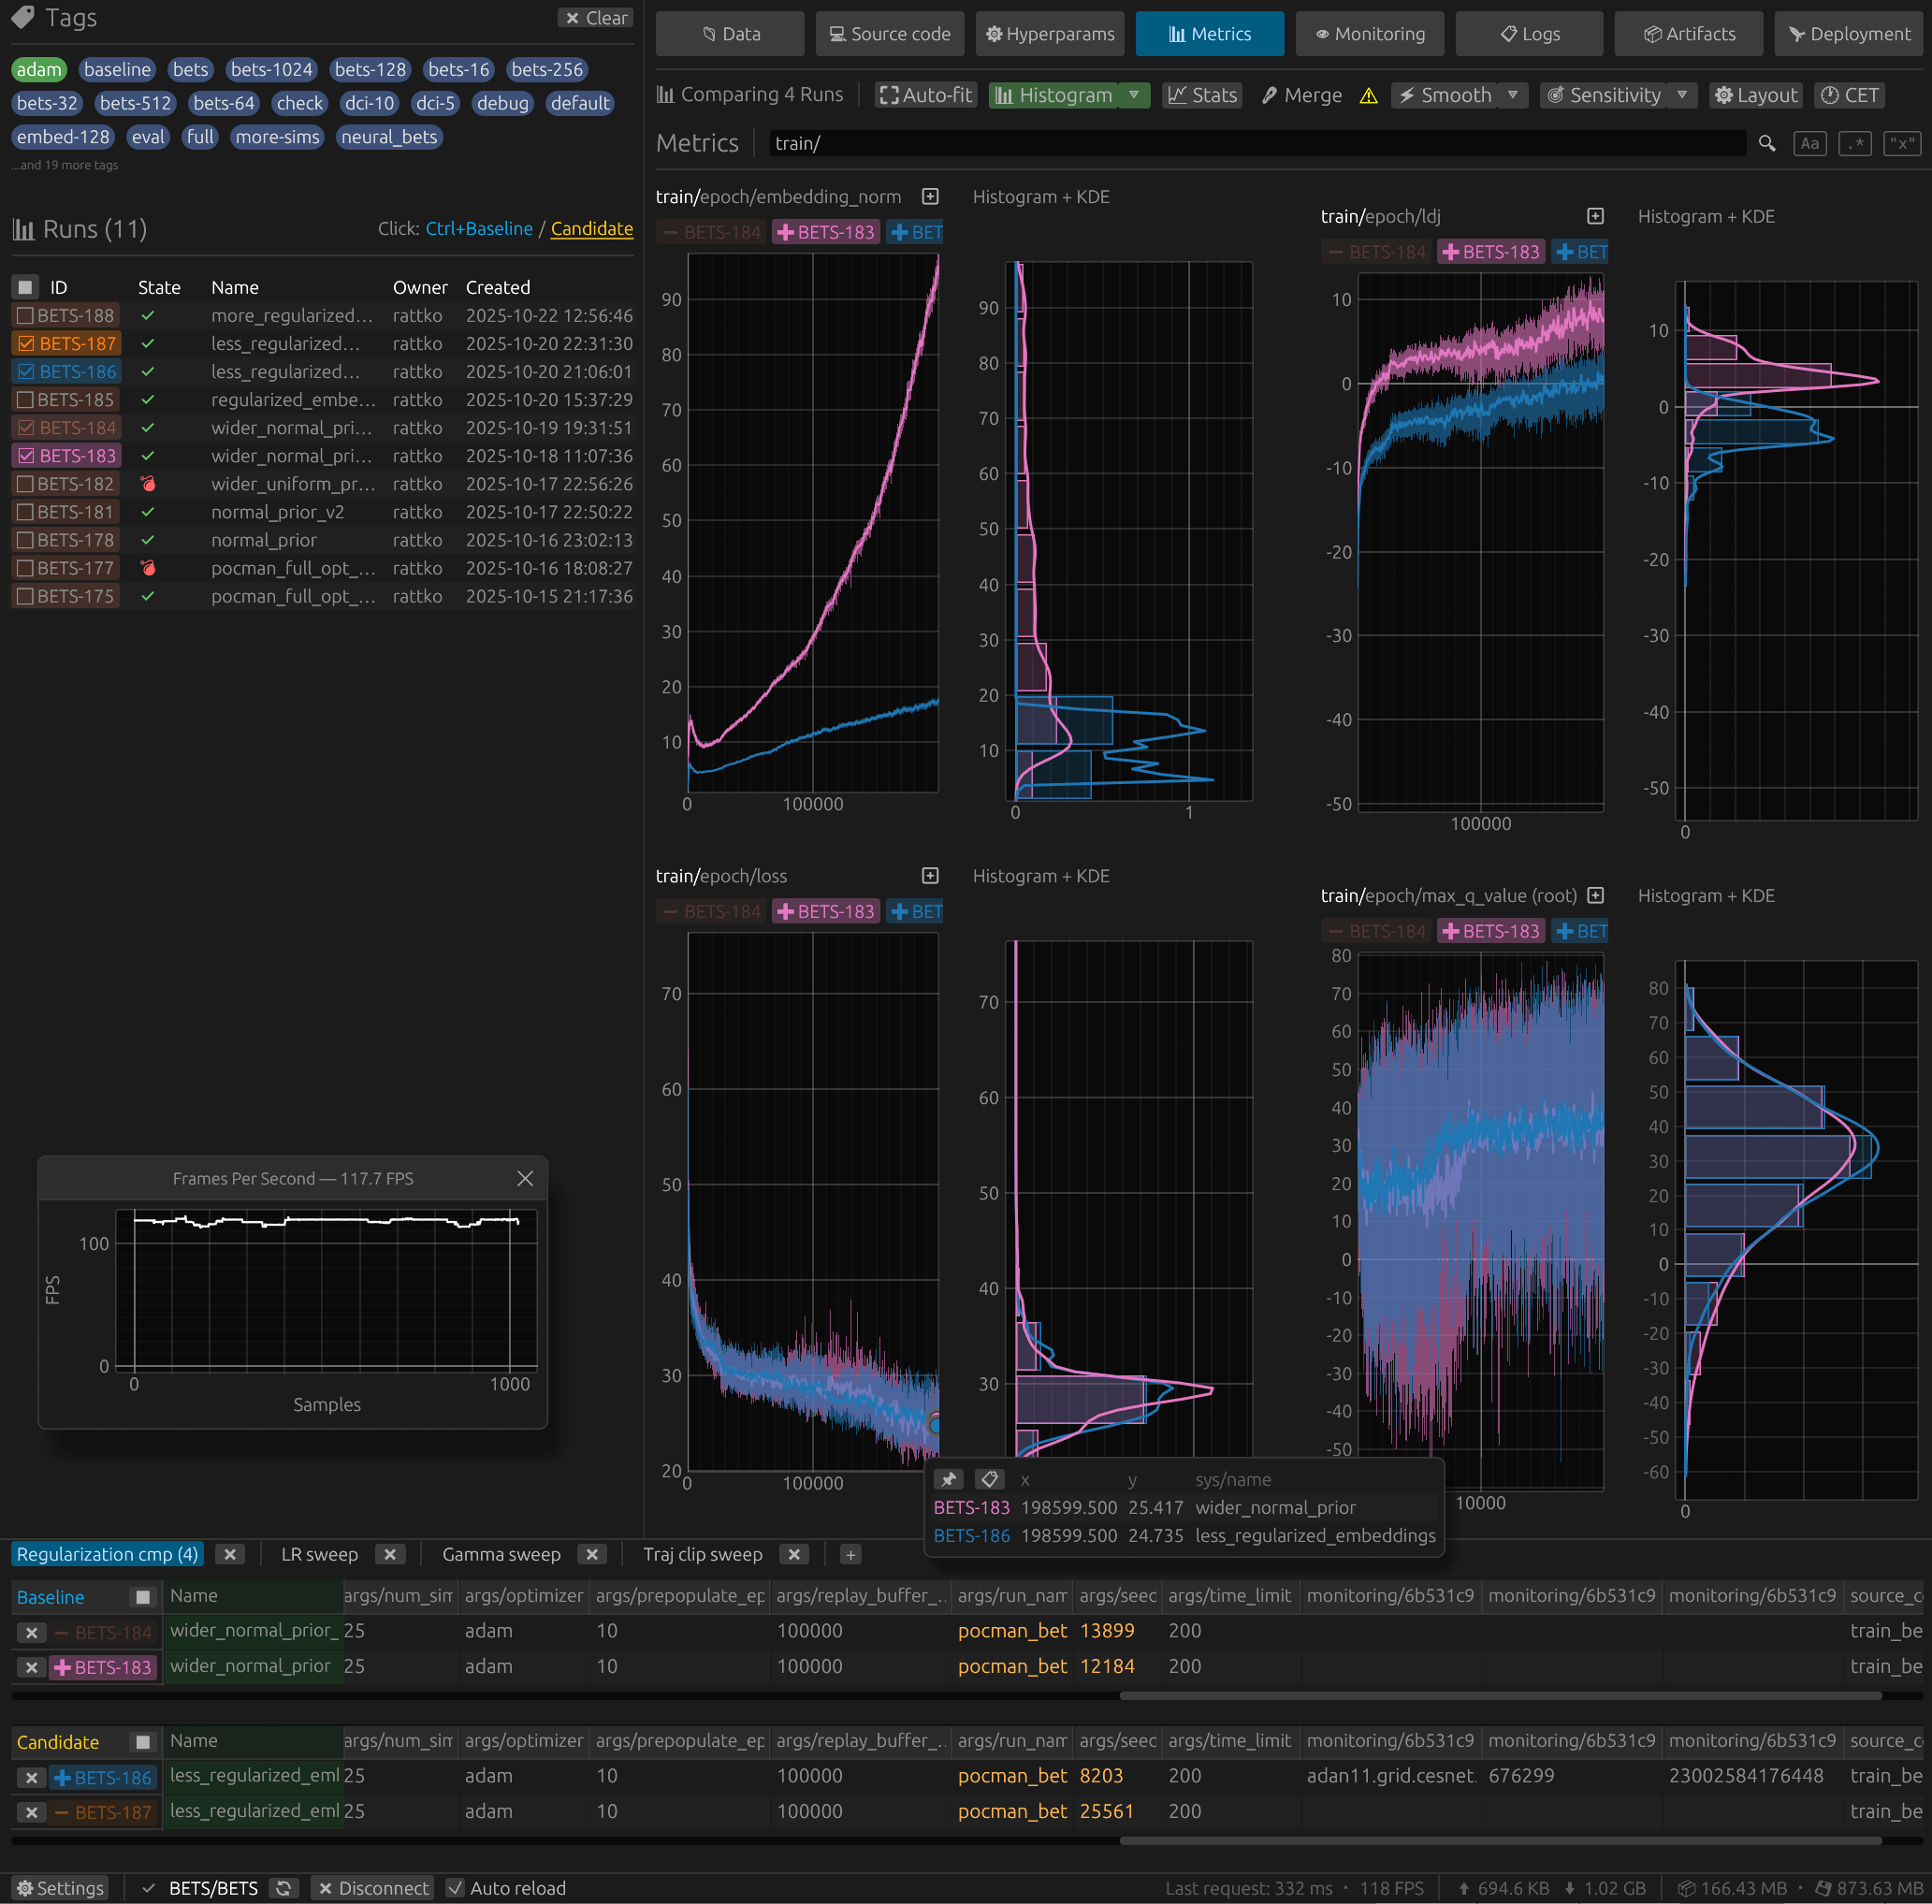
Task: Pin the hover tooltip with the pin icon
Action: click(948, 1479)
